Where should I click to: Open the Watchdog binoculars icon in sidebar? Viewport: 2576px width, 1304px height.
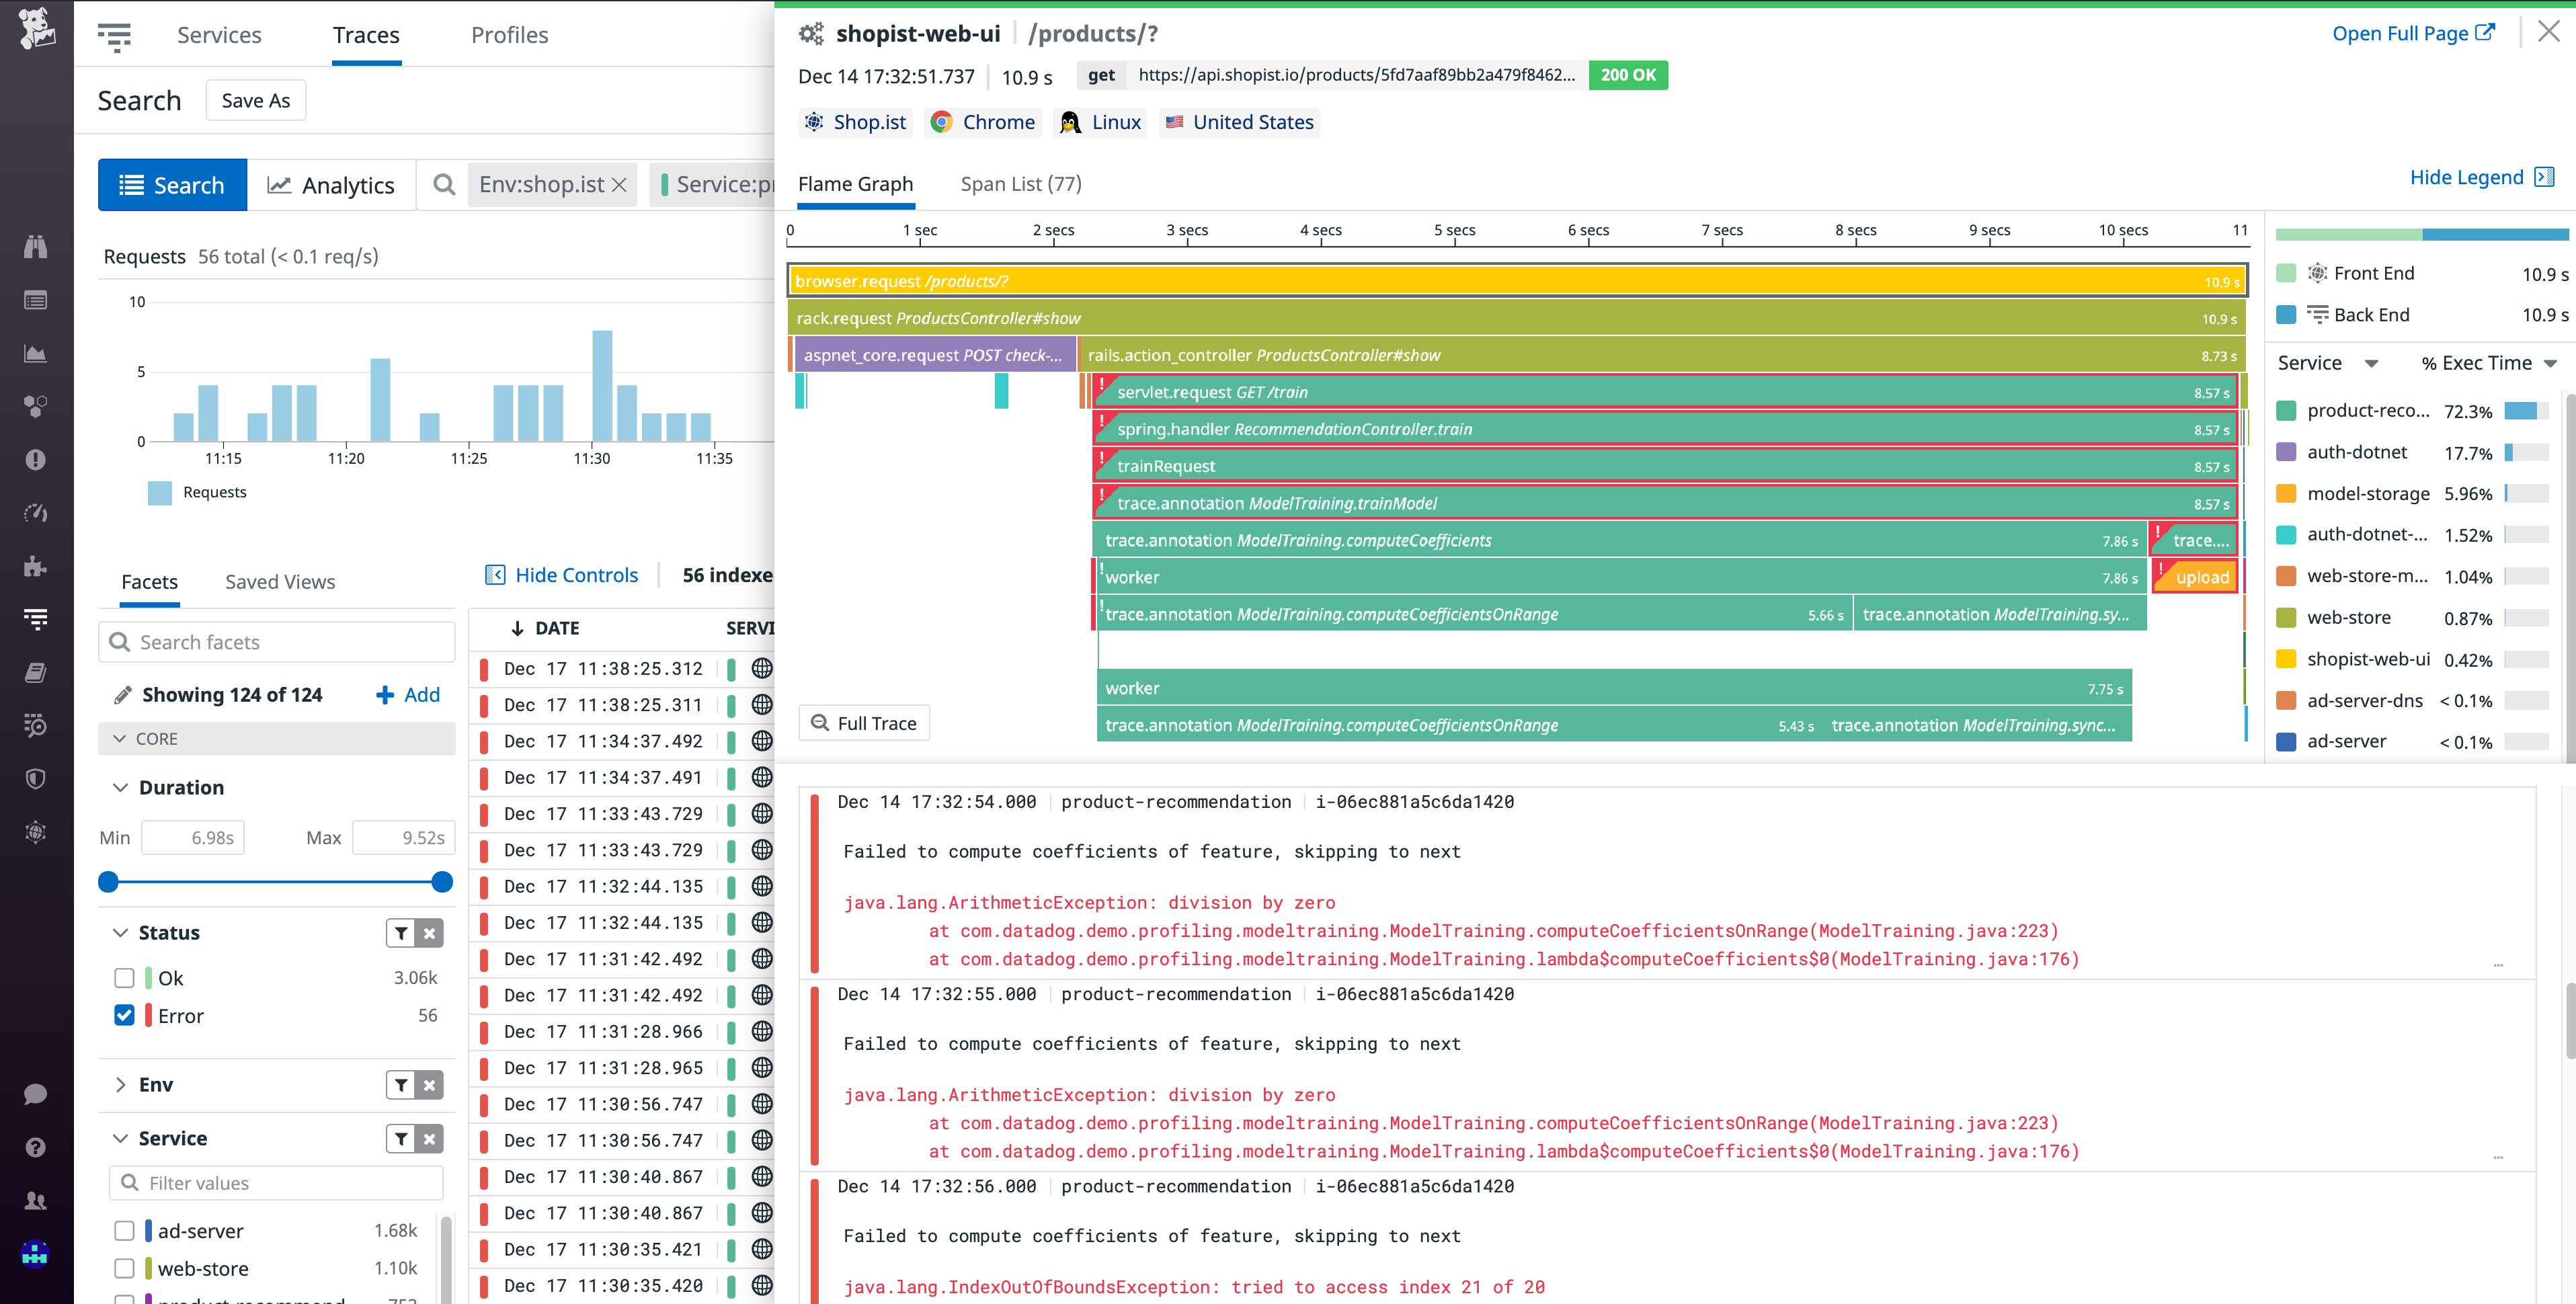pos(35,246)
